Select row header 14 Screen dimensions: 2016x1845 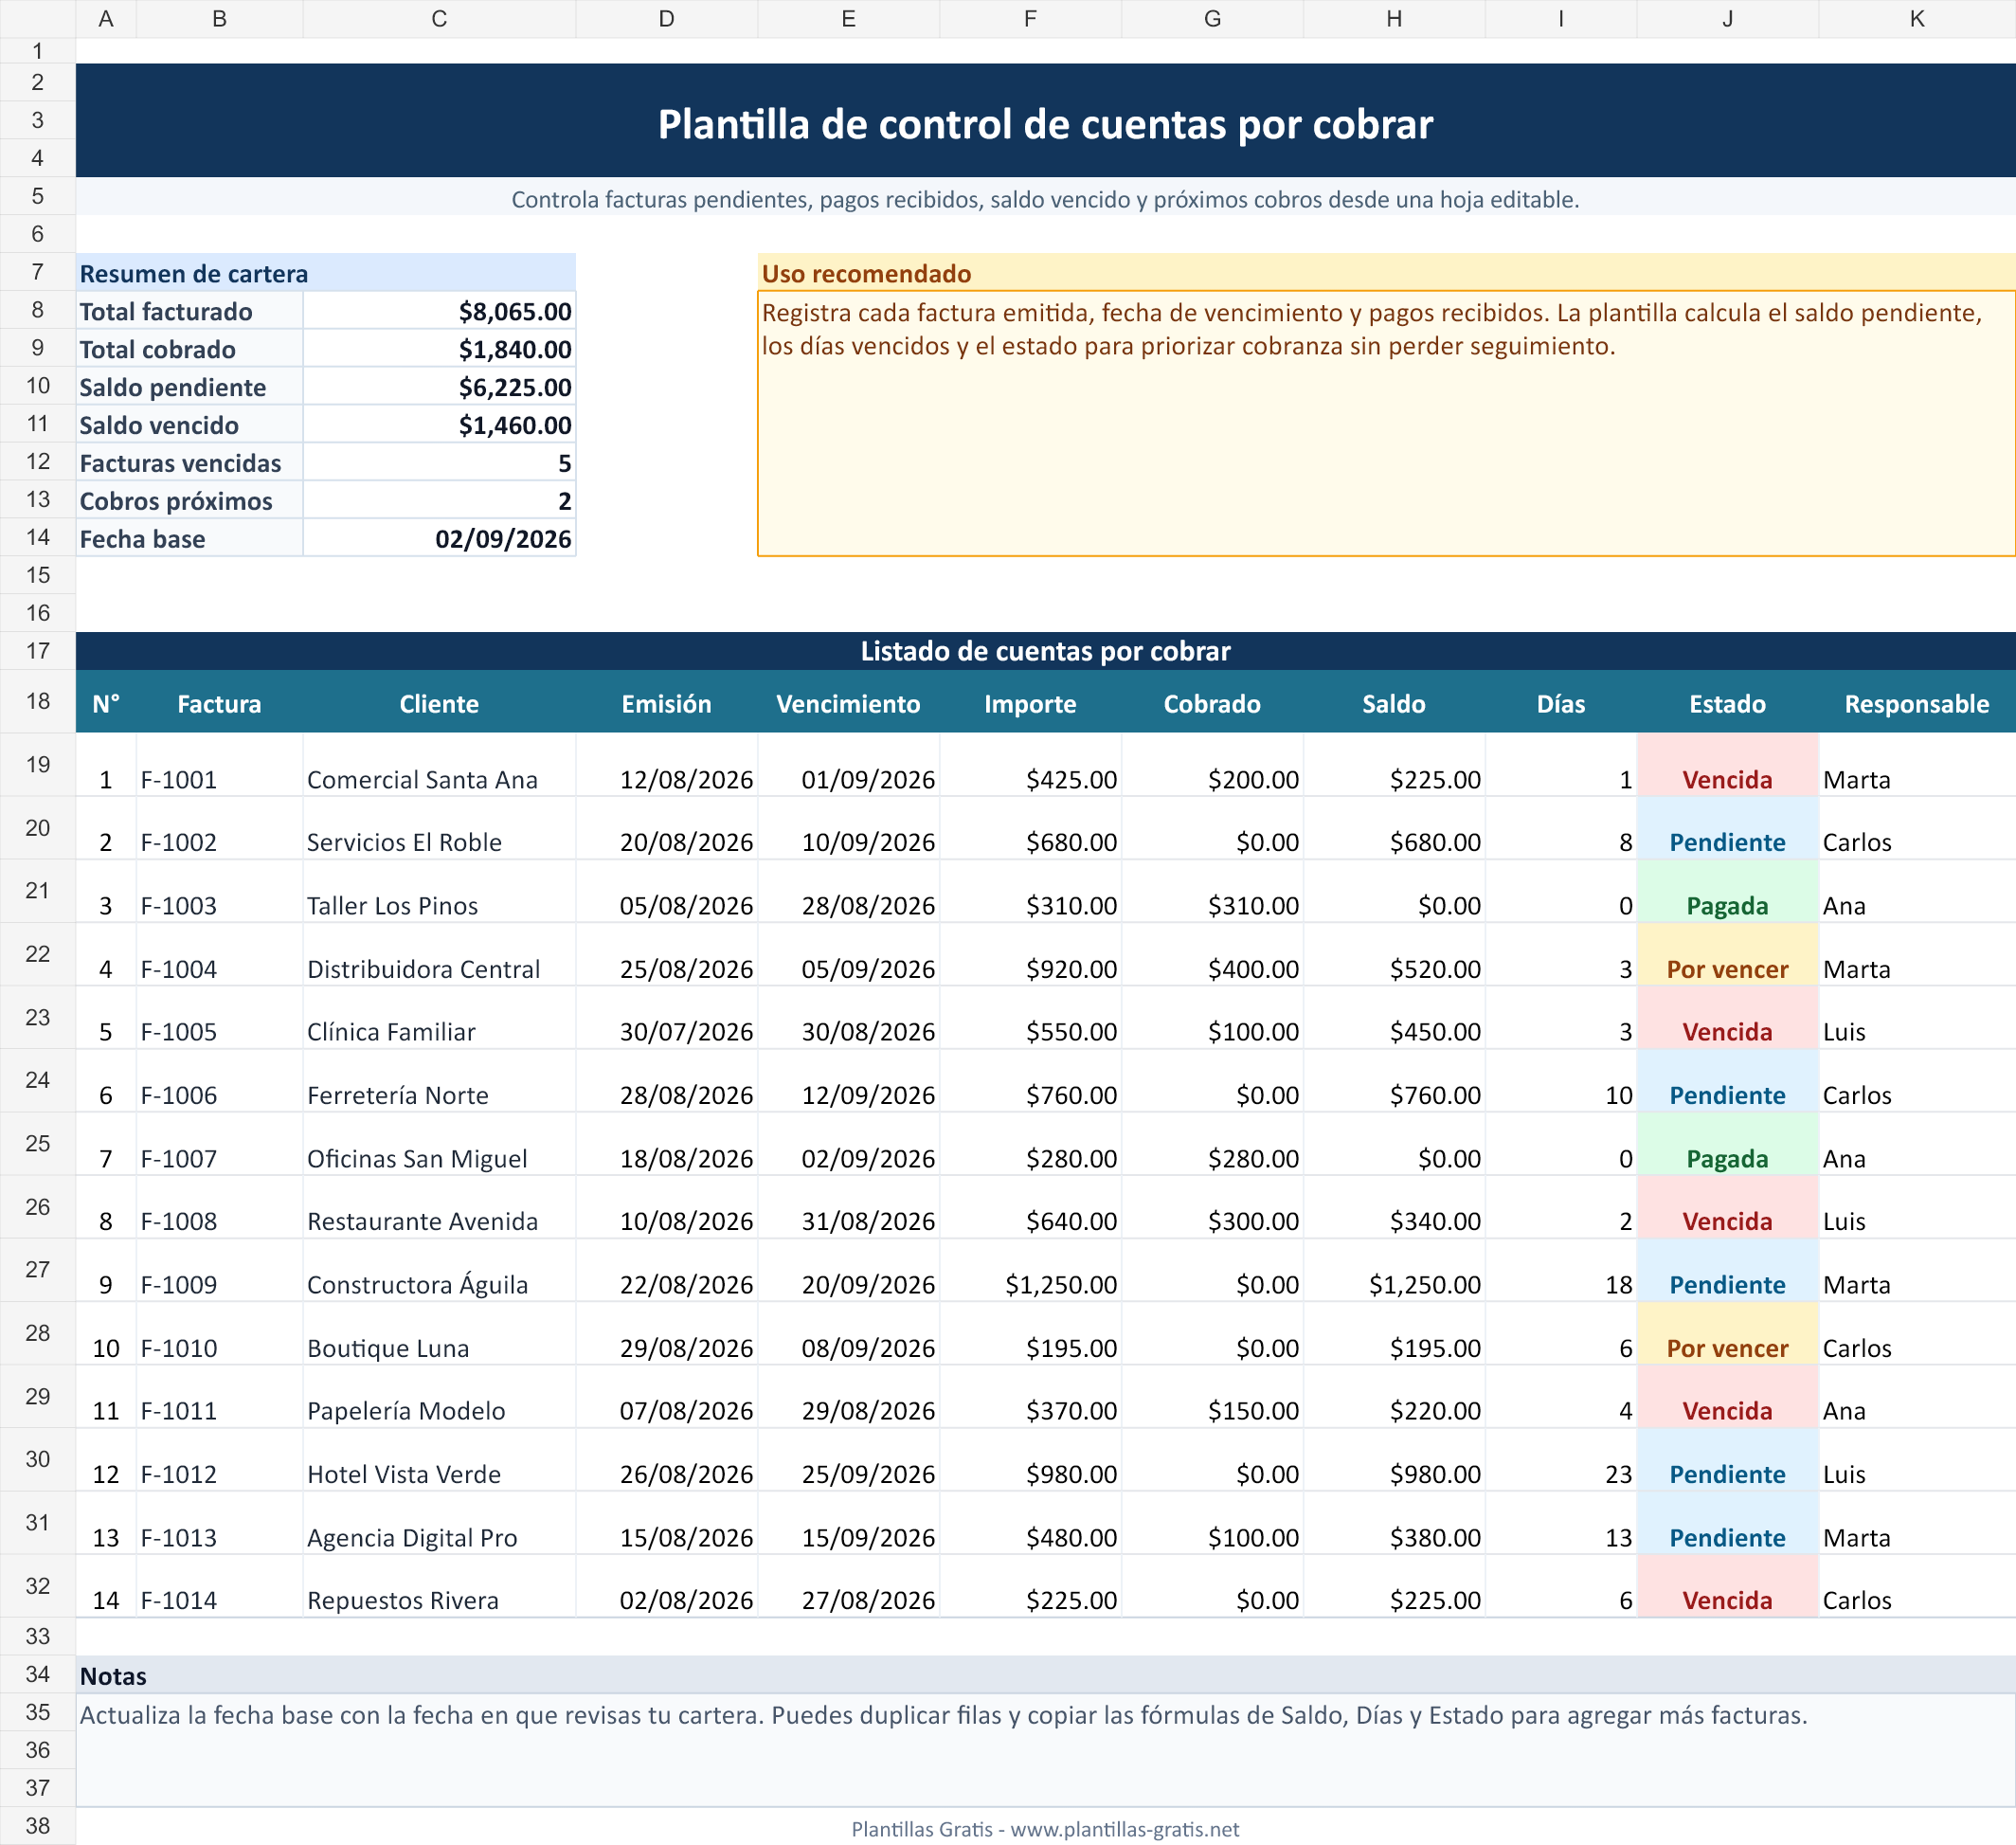pos(38,538)
